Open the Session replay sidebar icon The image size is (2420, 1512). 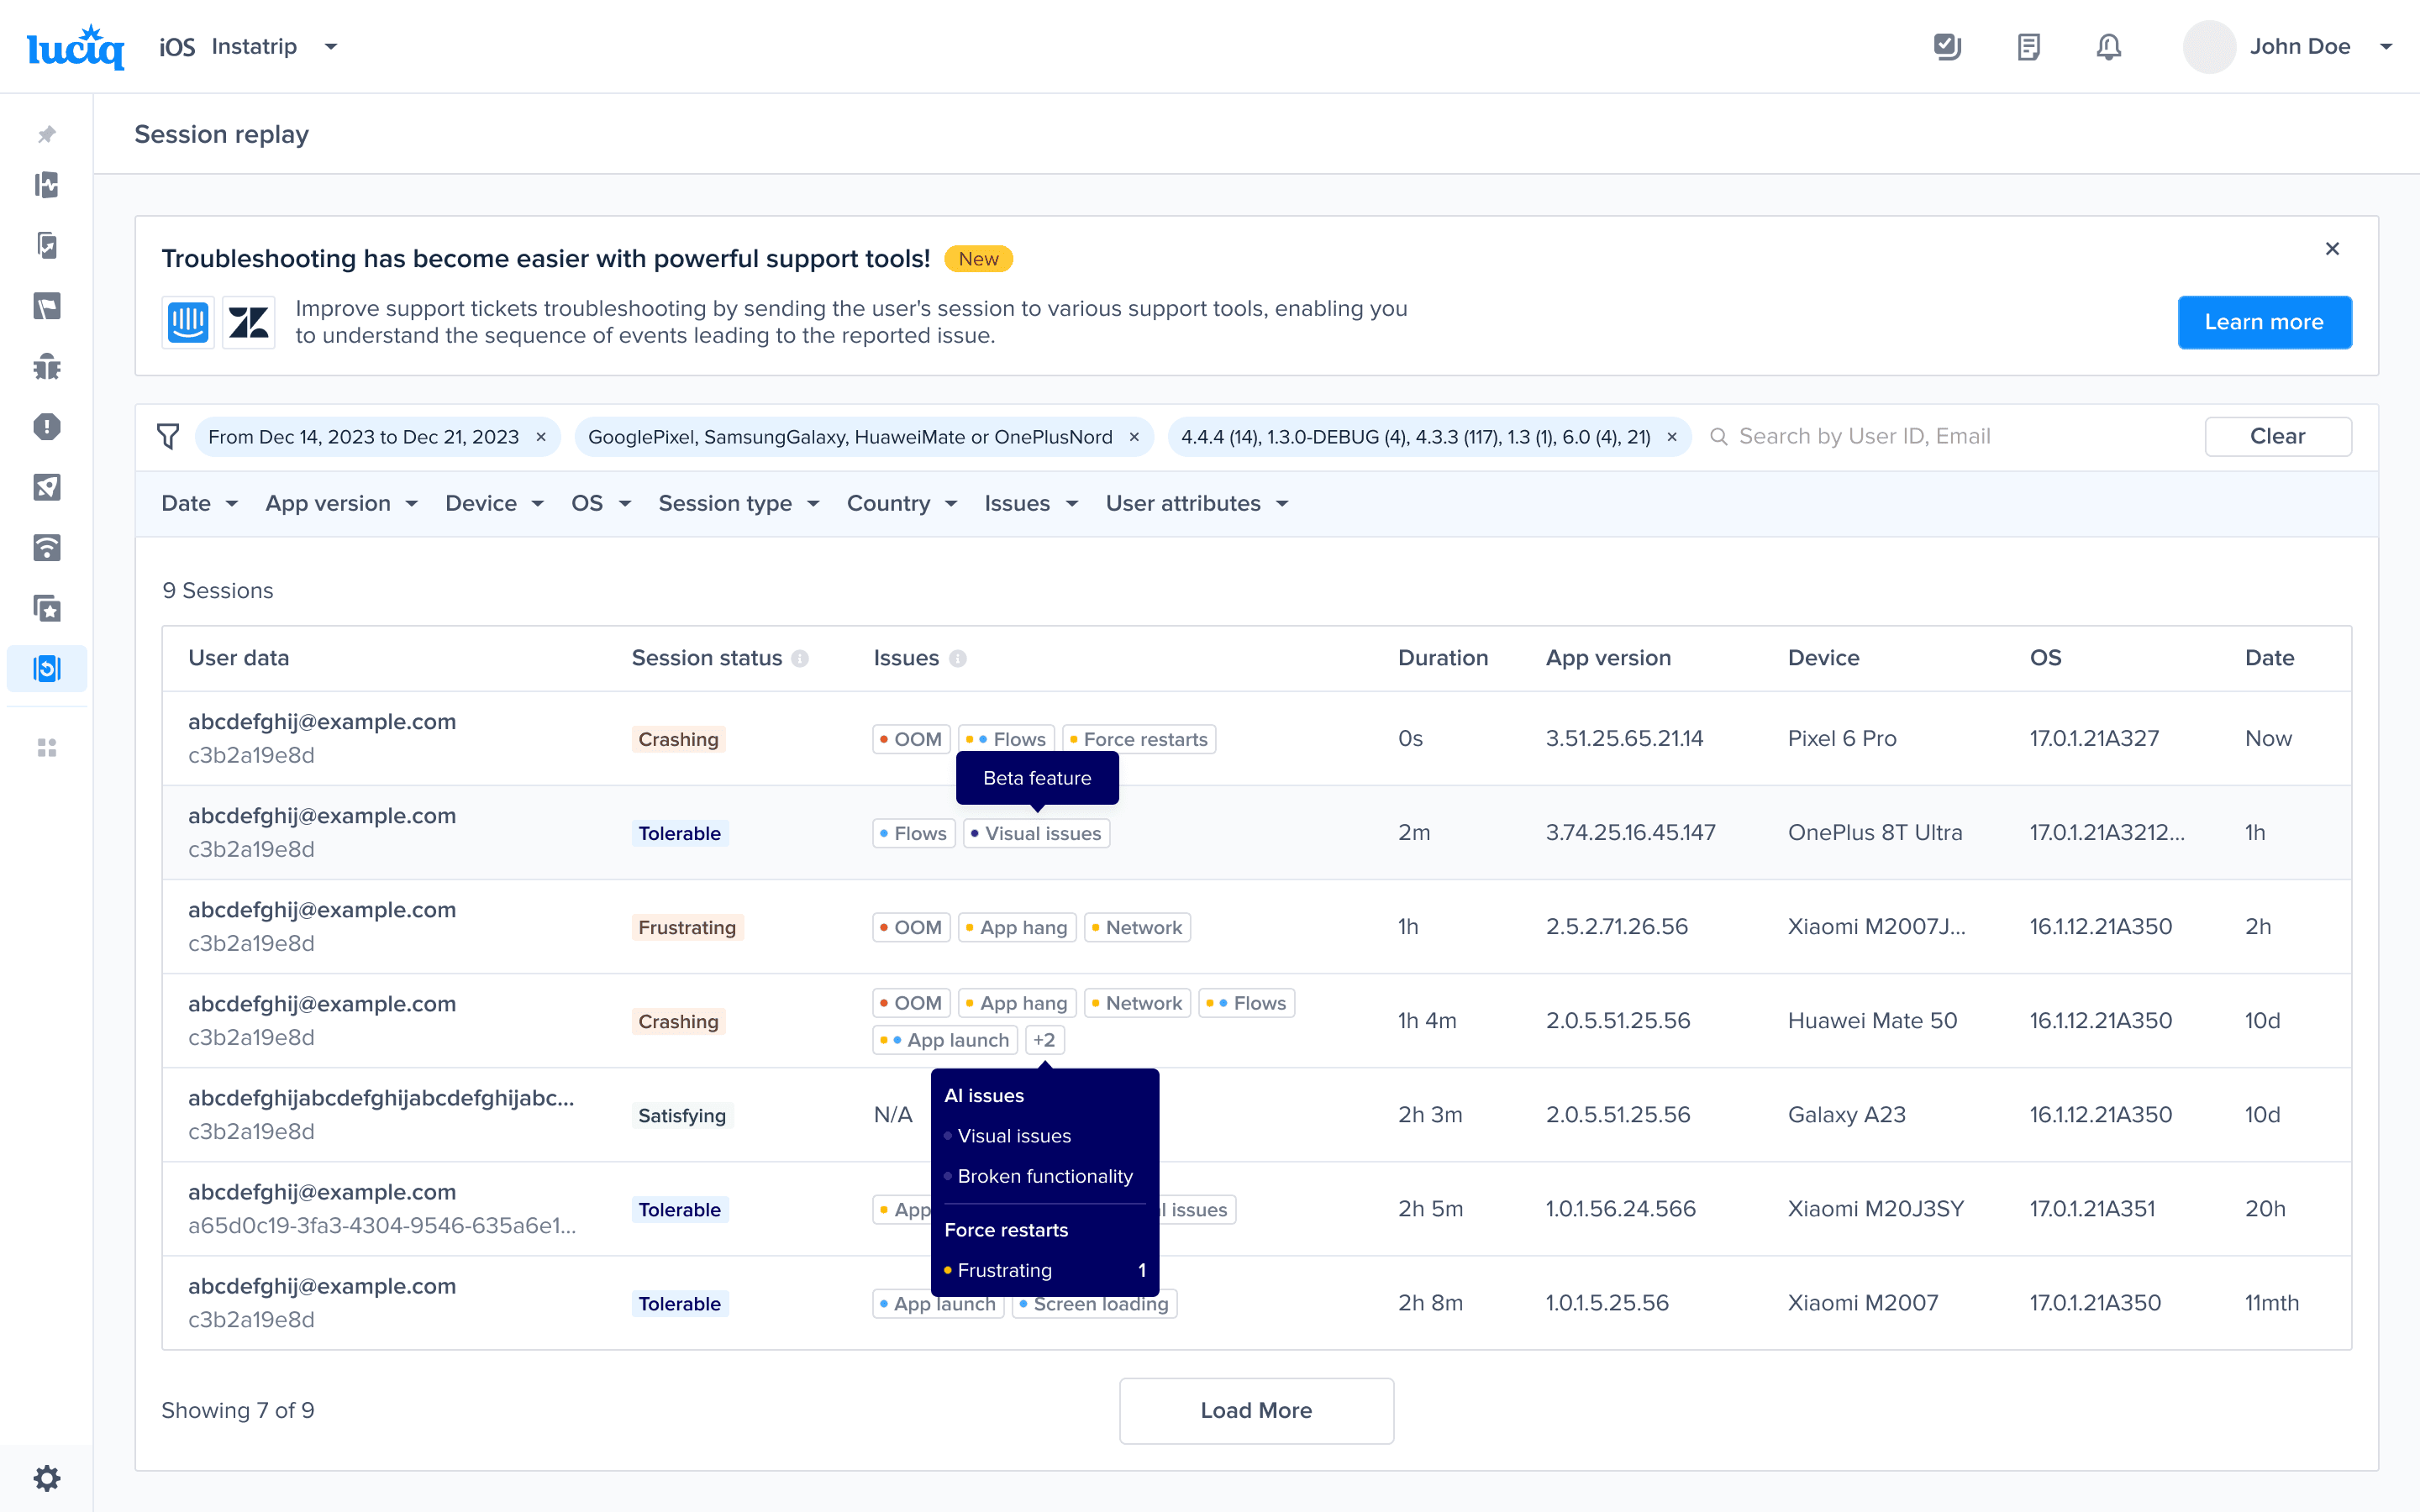[47, 668]
